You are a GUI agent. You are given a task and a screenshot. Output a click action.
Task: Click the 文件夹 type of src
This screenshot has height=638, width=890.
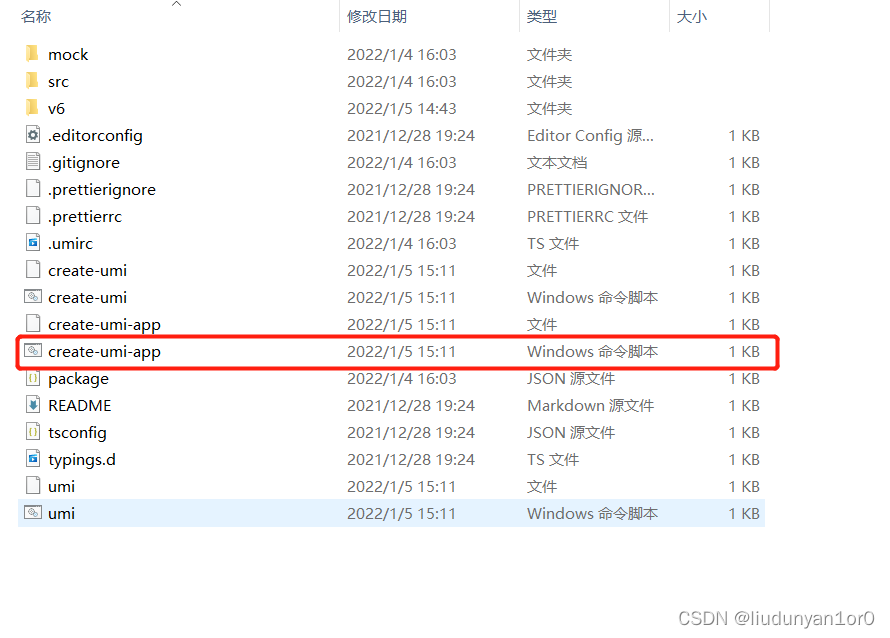pyautogui.click(x=549, y=82)
